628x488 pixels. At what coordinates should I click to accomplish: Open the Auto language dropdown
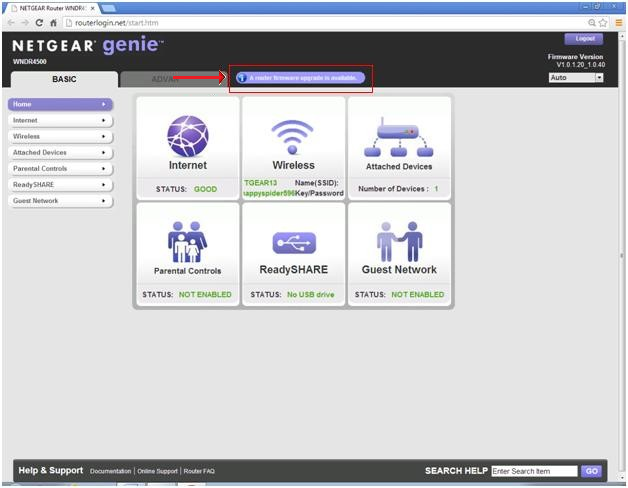576,78
